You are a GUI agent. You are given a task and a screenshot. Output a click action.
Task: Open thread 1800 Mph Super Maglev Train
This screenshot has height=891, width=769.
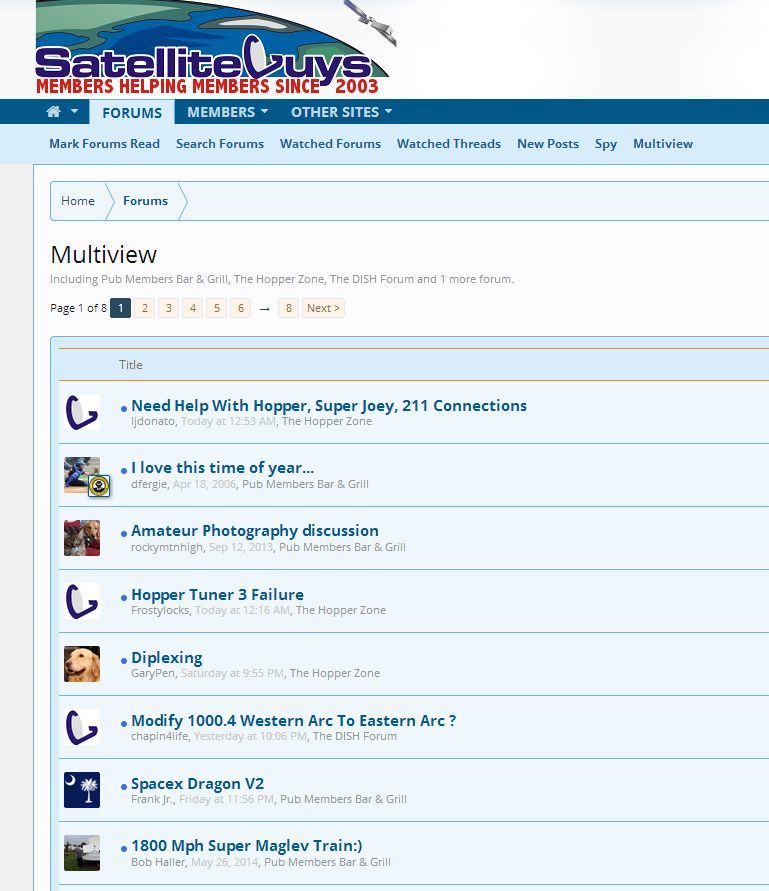click(x=247, y=846)
